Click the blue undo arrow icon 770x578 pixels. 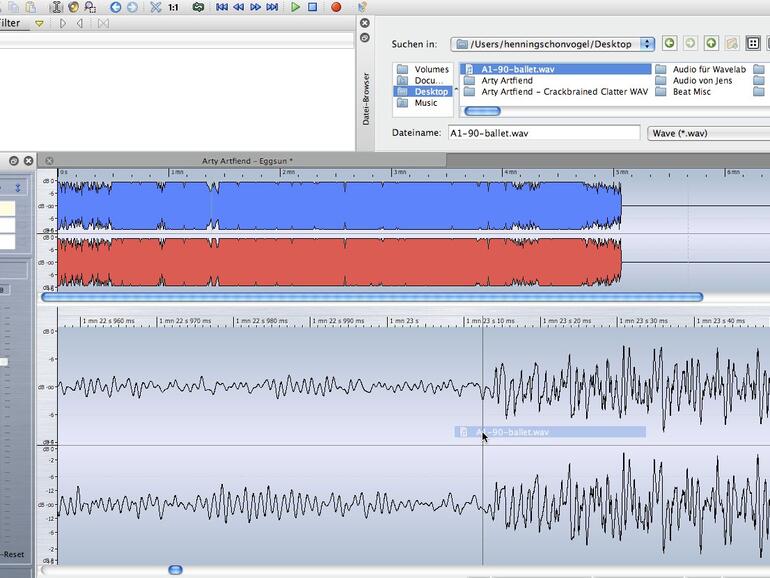[115, 7]
